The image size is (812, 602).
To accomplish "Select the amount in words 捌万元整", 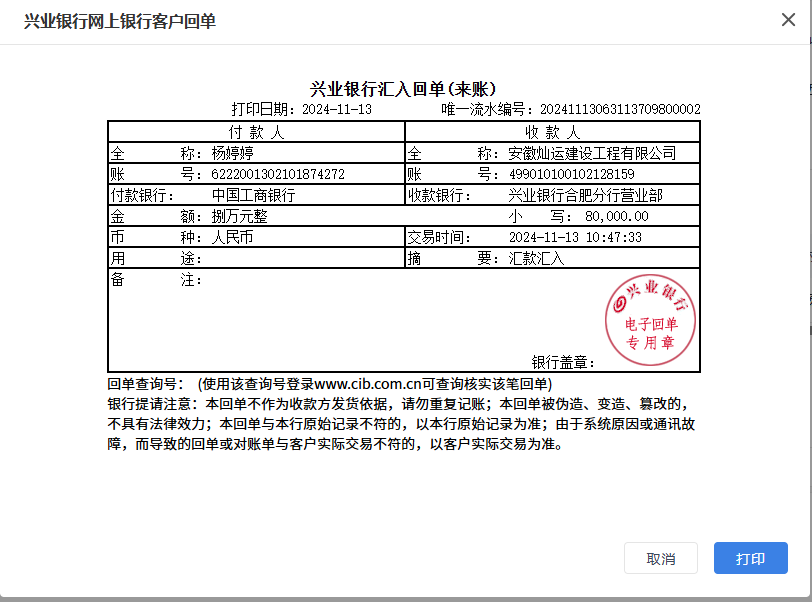I will (x=239, y=216).
